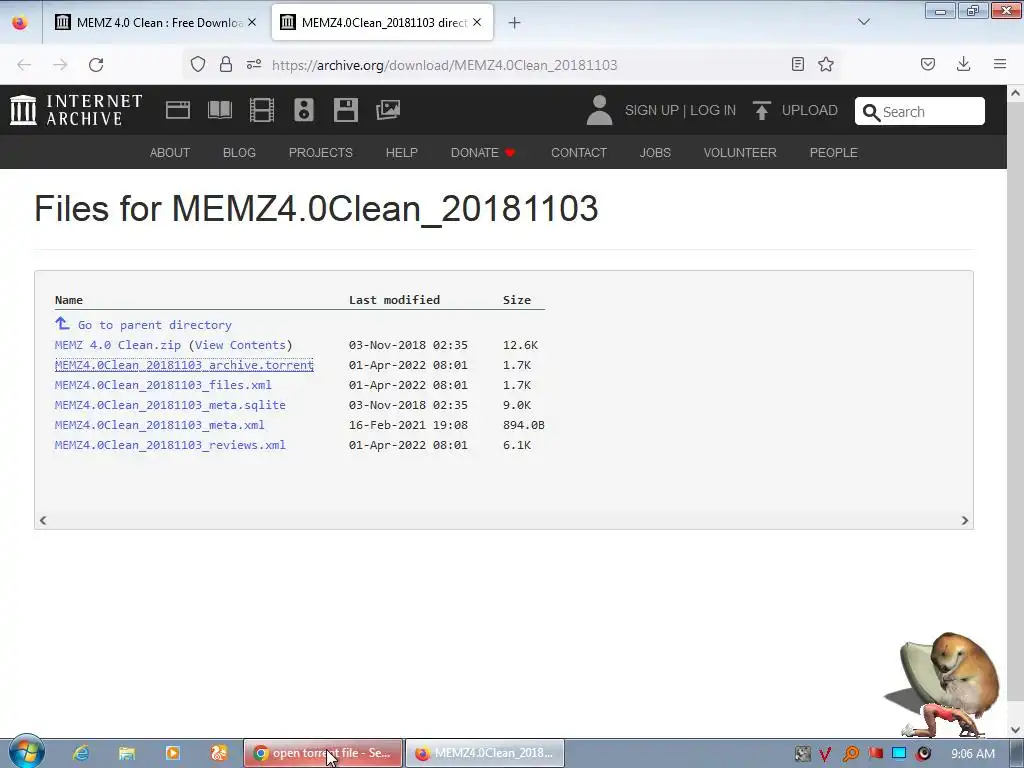Image resolution: width=1024 pixels, height=768 pixels.
Task: Open the Audio speaker icon
Action: click(304, 110)
